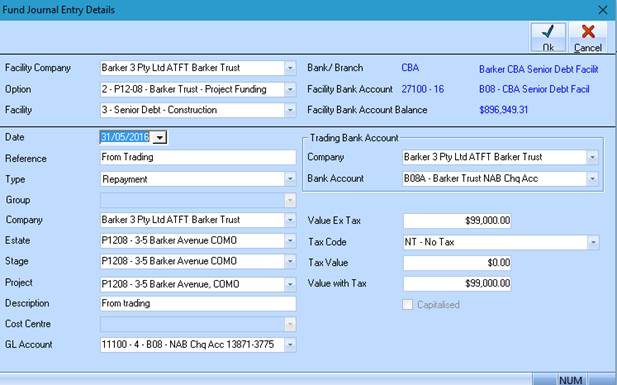The height and width of the screenshot is (385, 617).
Task: Open the Cost Centre dropdown
Action: click(290, 324)
